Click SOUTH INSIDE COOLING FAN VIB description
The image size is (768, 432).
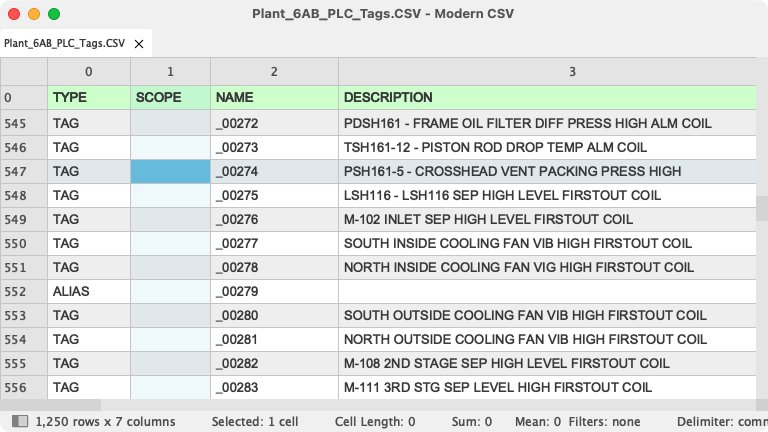point(547,243)
